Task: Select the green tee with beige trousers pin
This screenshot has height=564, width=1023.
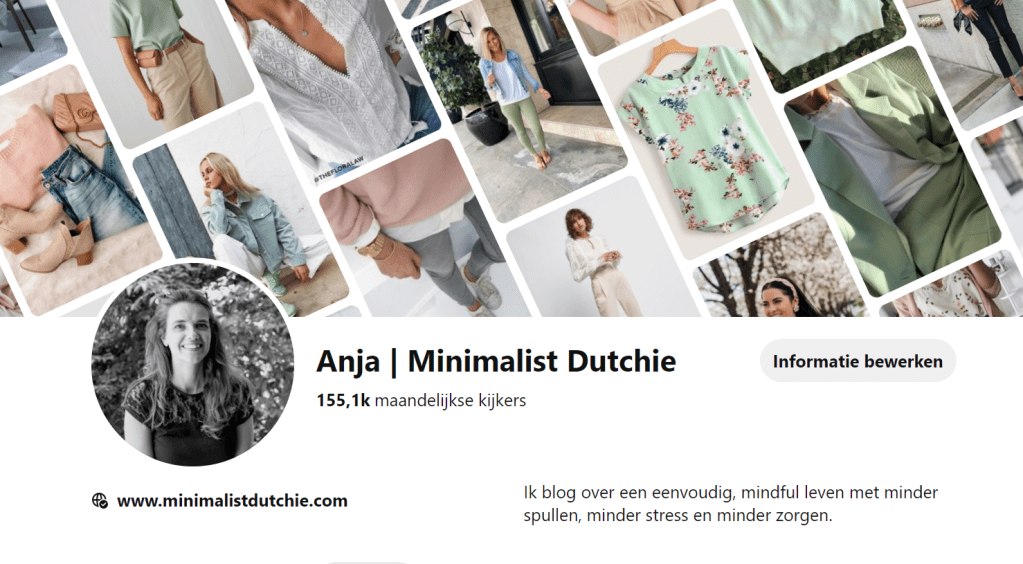Action: point(157,65)
